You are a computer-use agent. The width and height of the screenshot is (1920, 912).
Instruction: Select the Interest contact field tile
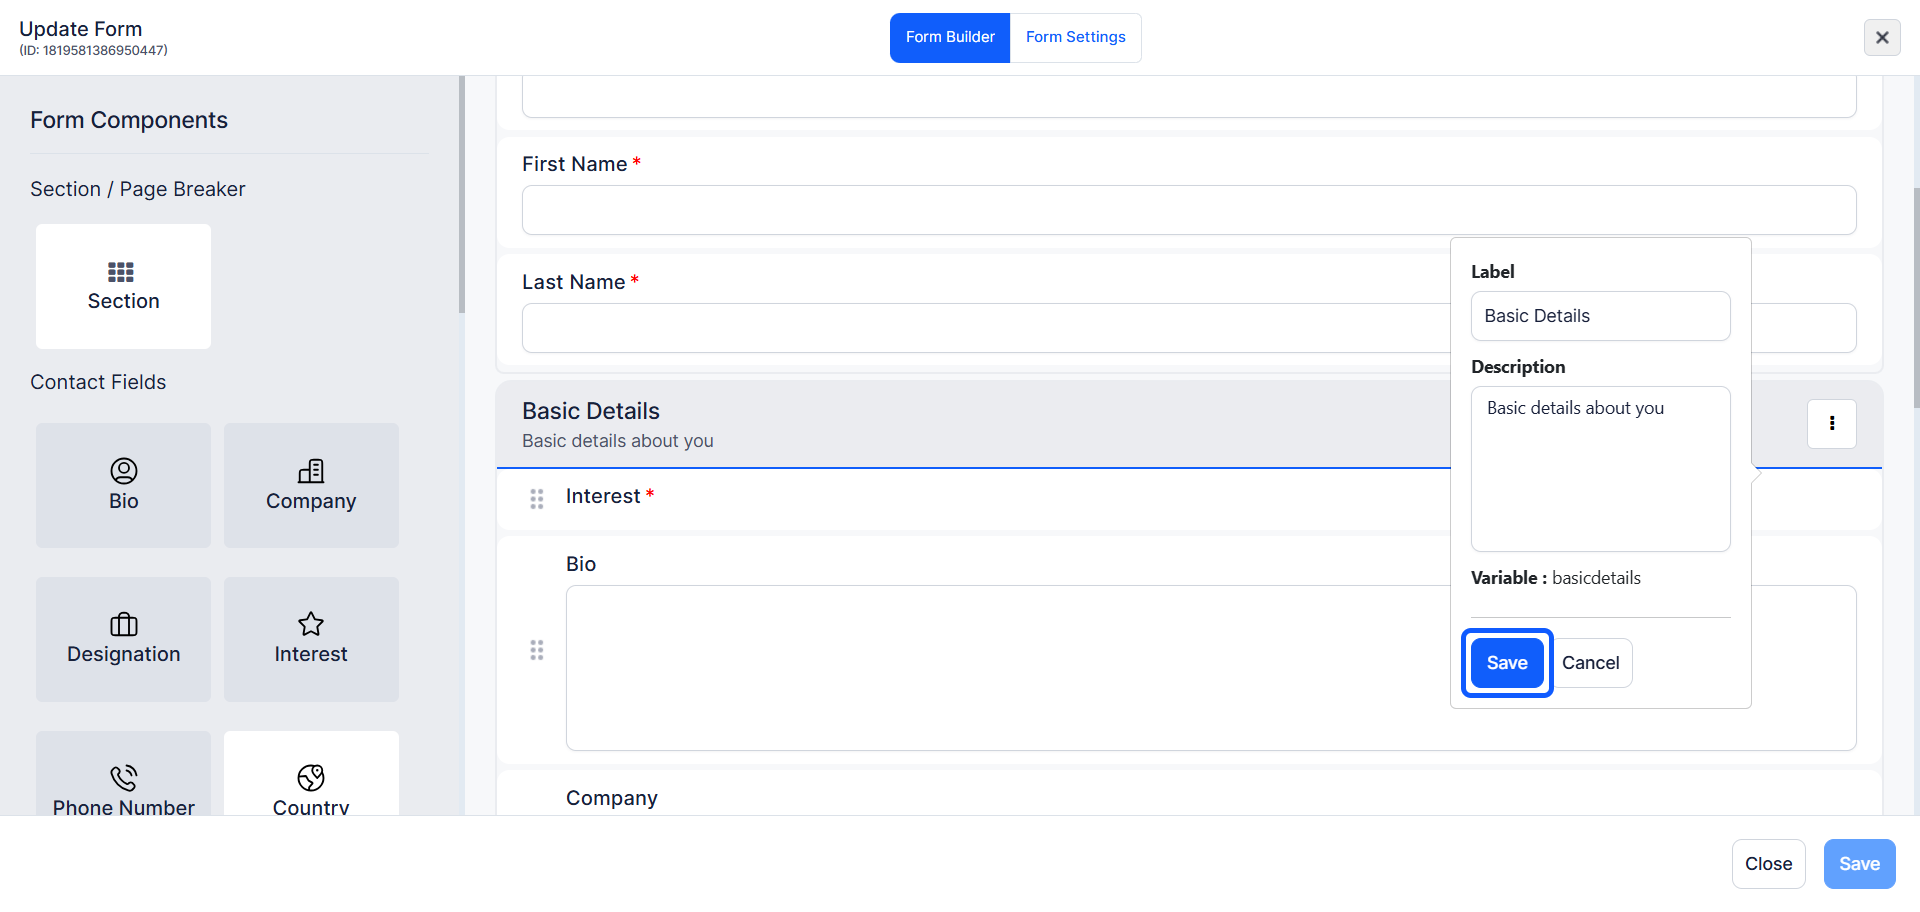[311, 639]
